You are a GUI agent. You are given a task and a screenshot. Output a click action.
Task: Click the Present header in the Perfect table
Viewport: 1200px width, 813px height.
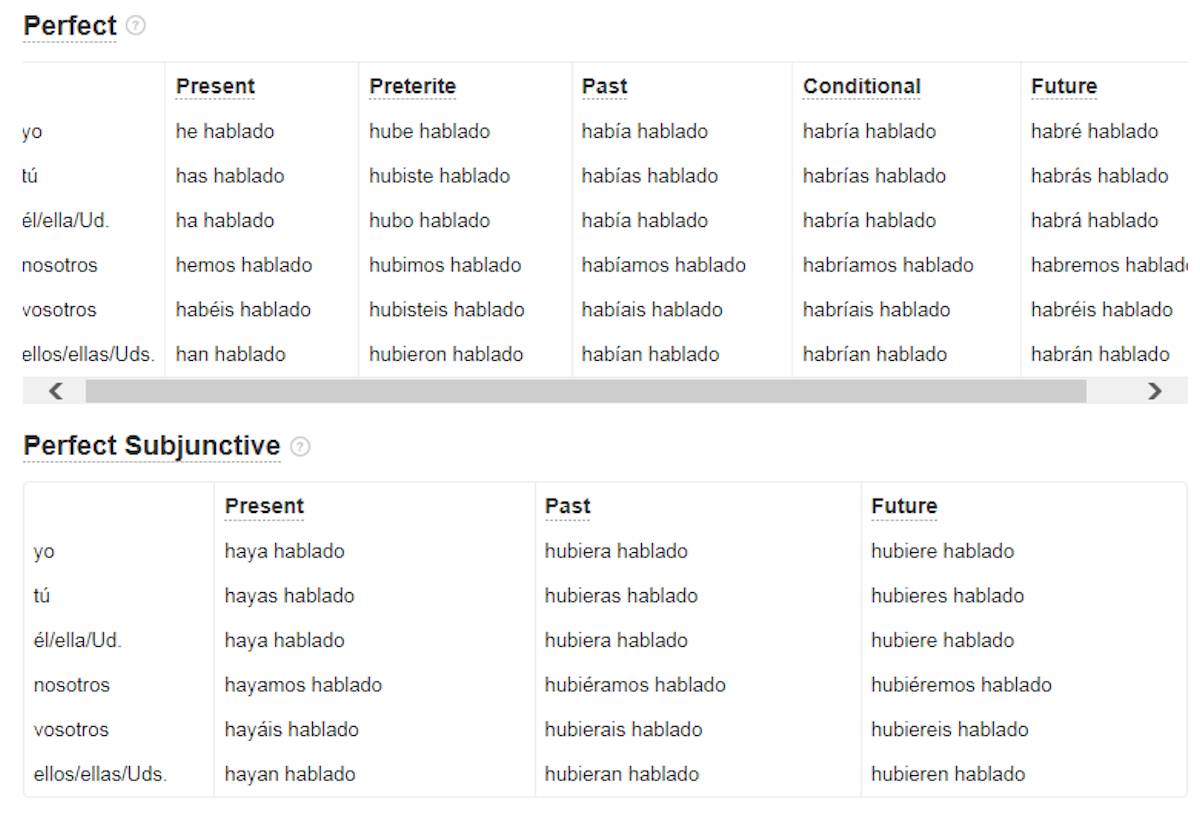(x=215, y=87)
